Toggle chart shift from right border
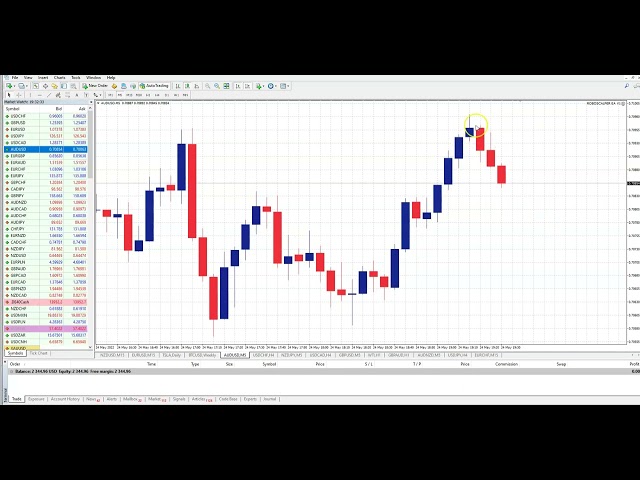Screen dimensions: 640x480 [x=248, y=86]
